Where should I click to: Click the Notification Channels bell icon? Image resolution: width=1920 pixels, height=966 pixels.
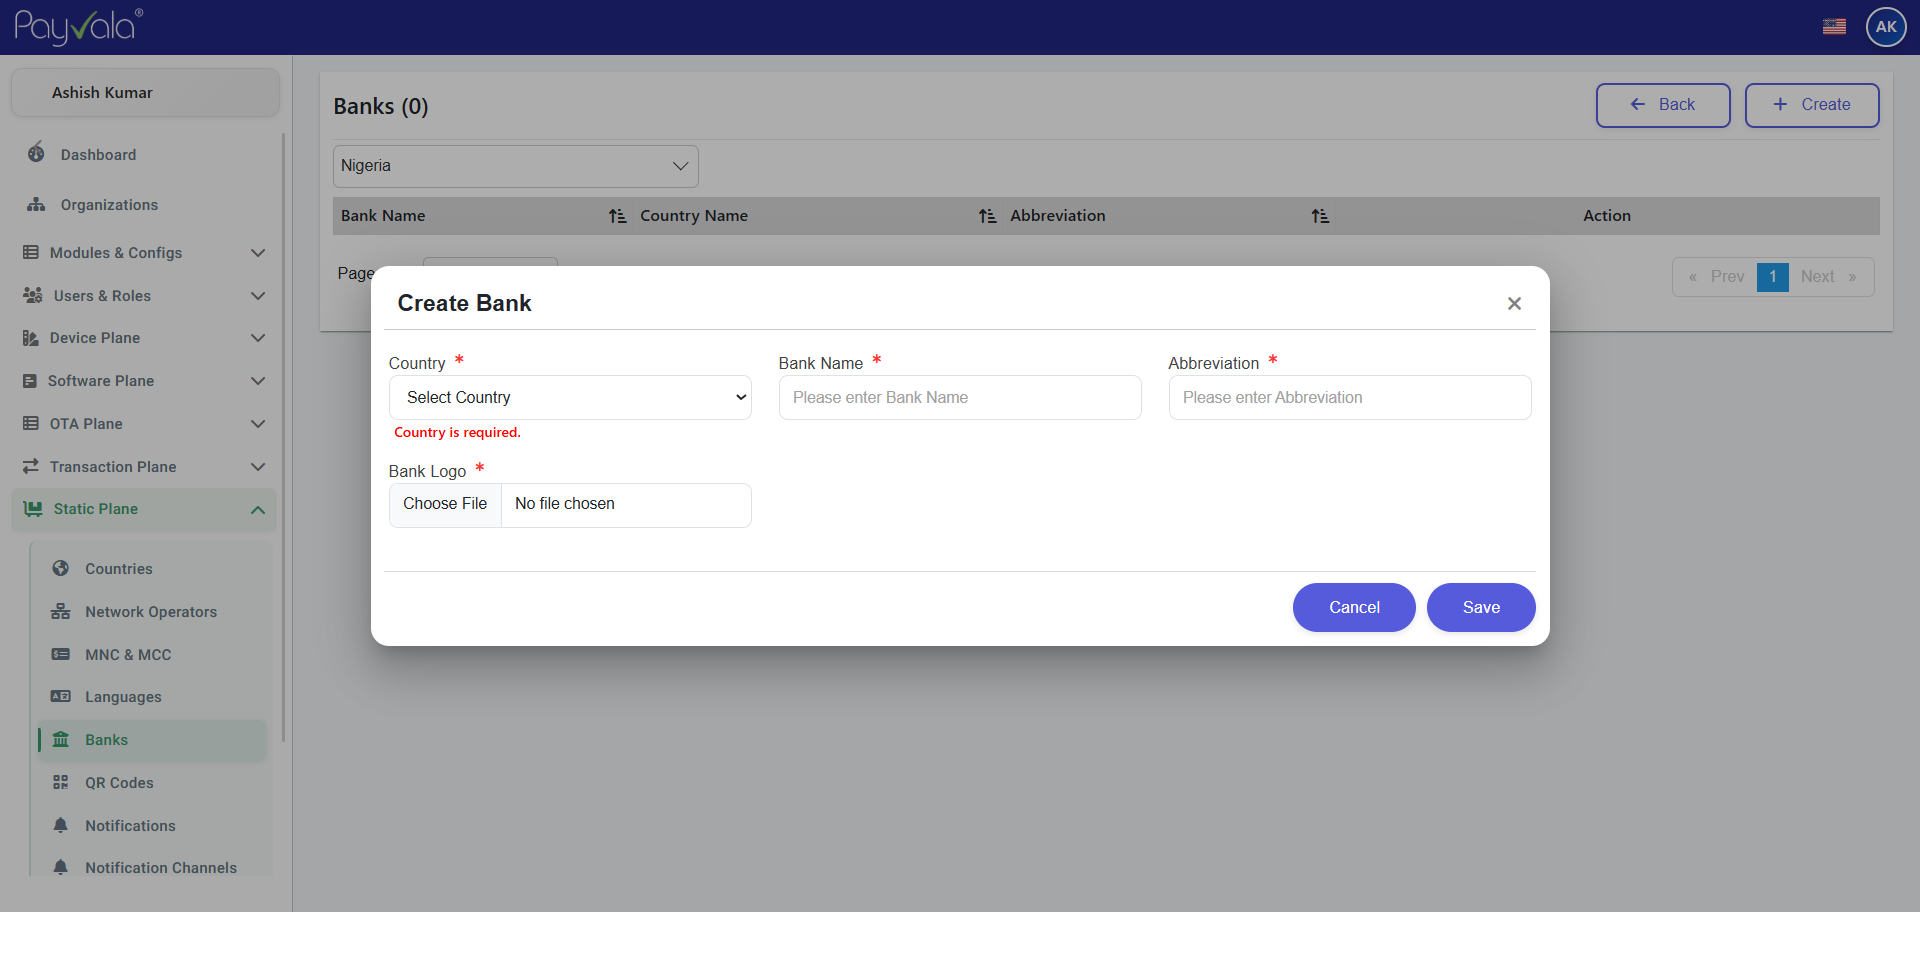61,867
